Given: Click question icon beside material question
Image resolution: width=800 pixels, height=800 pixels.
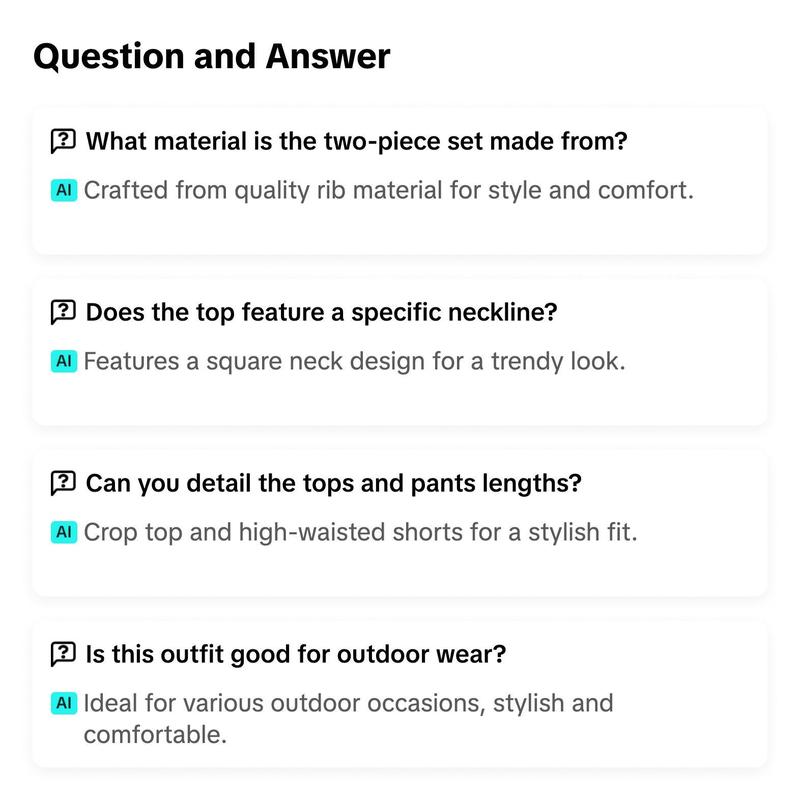Looking at the screenshot, I should [x=63, y=141].
